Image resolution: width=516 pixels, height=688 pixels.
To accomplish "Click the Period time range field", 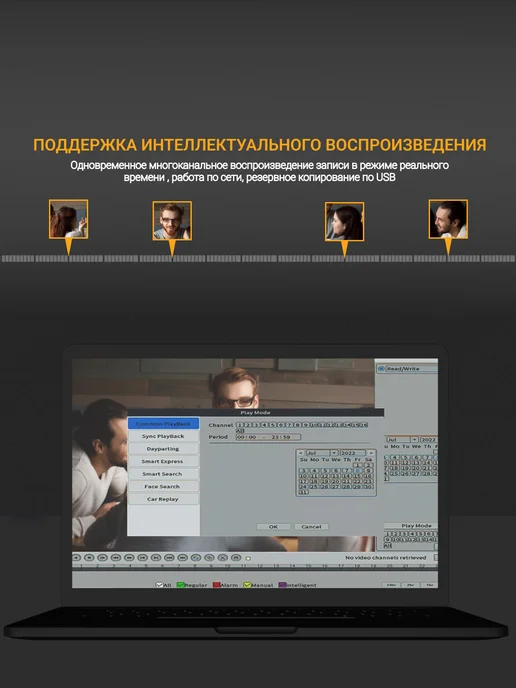I will pyautogui.click(x=269, y=437).
